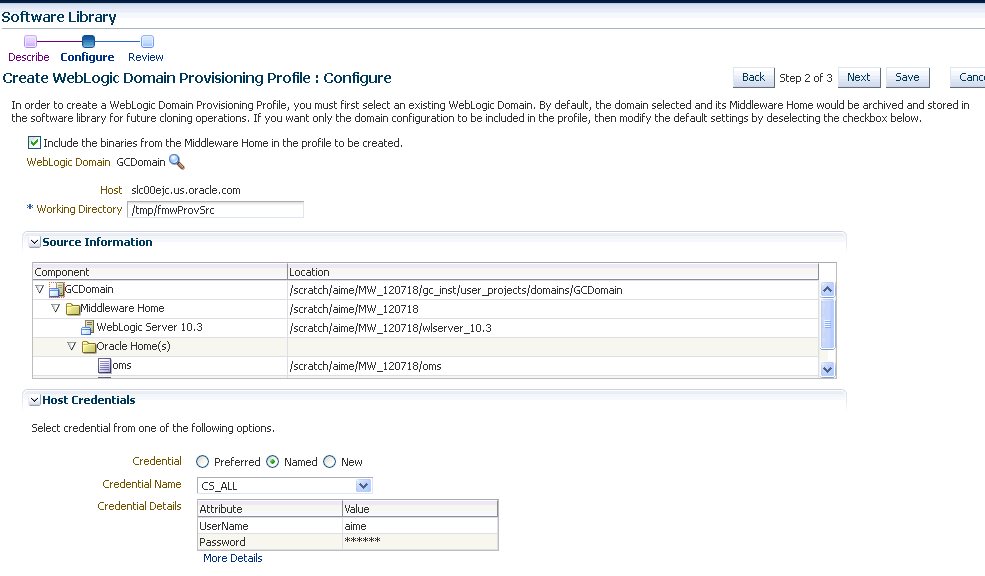Click the Component column header

[160, 272]
